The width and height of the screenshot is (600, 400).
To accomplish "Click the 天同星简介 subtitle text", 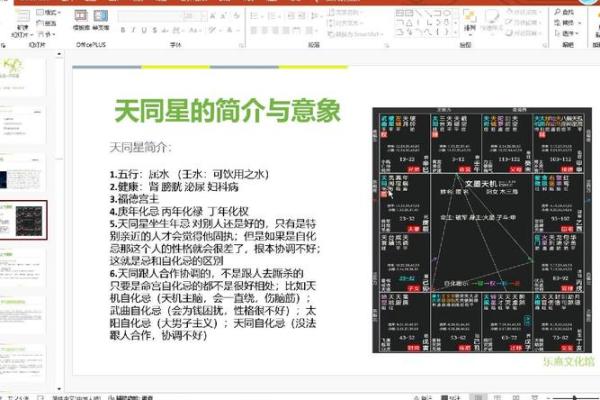I will pyautogui.click(x=140, y=147).
